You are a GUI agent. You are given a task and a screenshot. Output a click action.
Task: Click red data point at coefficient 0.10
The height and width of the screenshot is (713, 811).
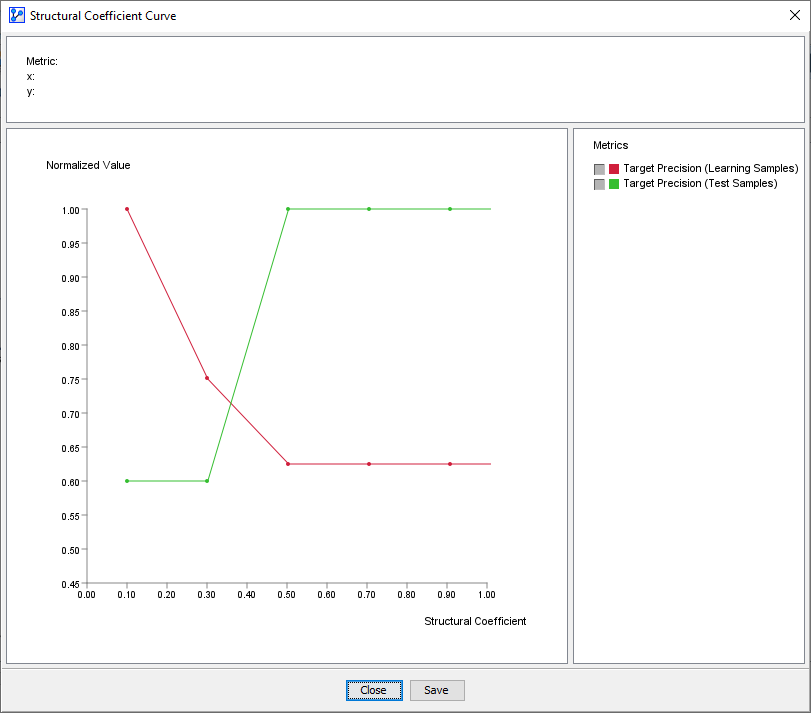127,209
